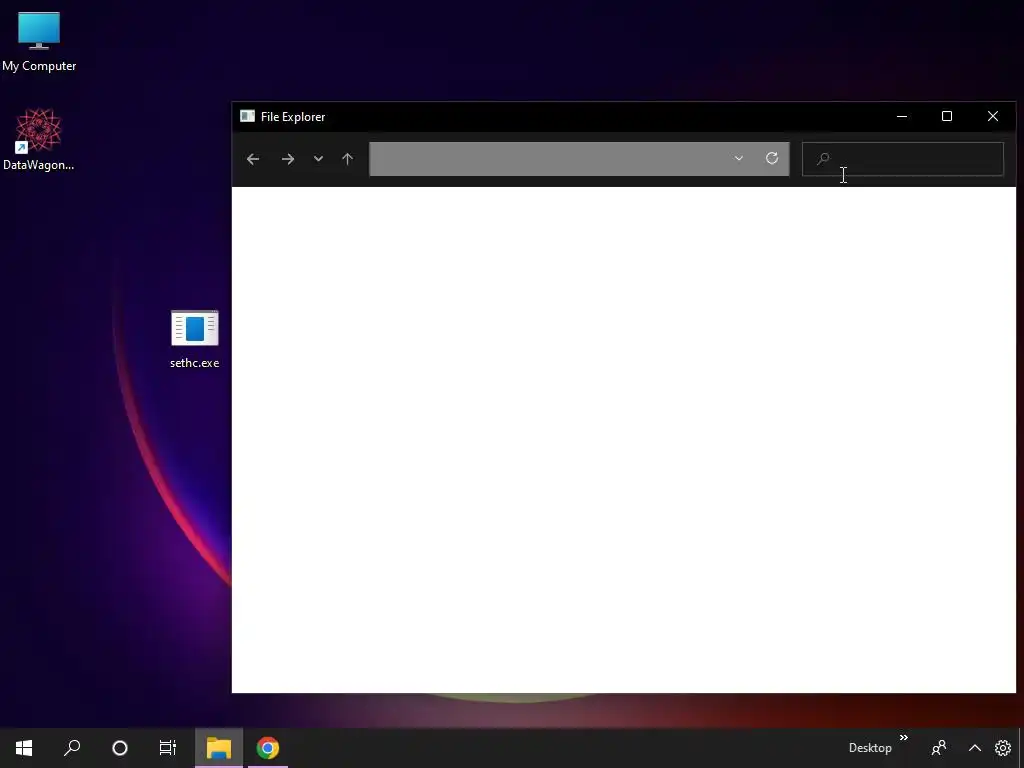Image resolution: width=1024 pixels, height=768 pixels.
Task: Refresh the File Explorer view
Action: point(772,158)
